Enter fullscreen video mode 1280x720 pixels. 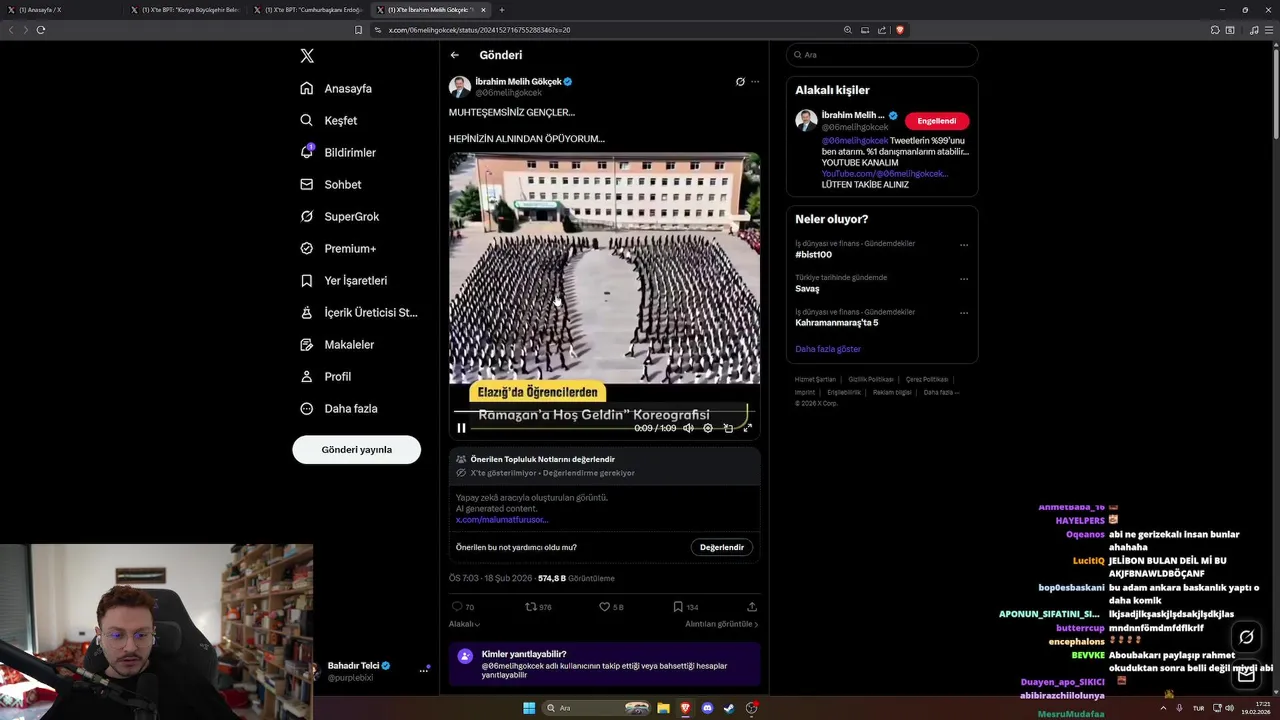point(747,428)
